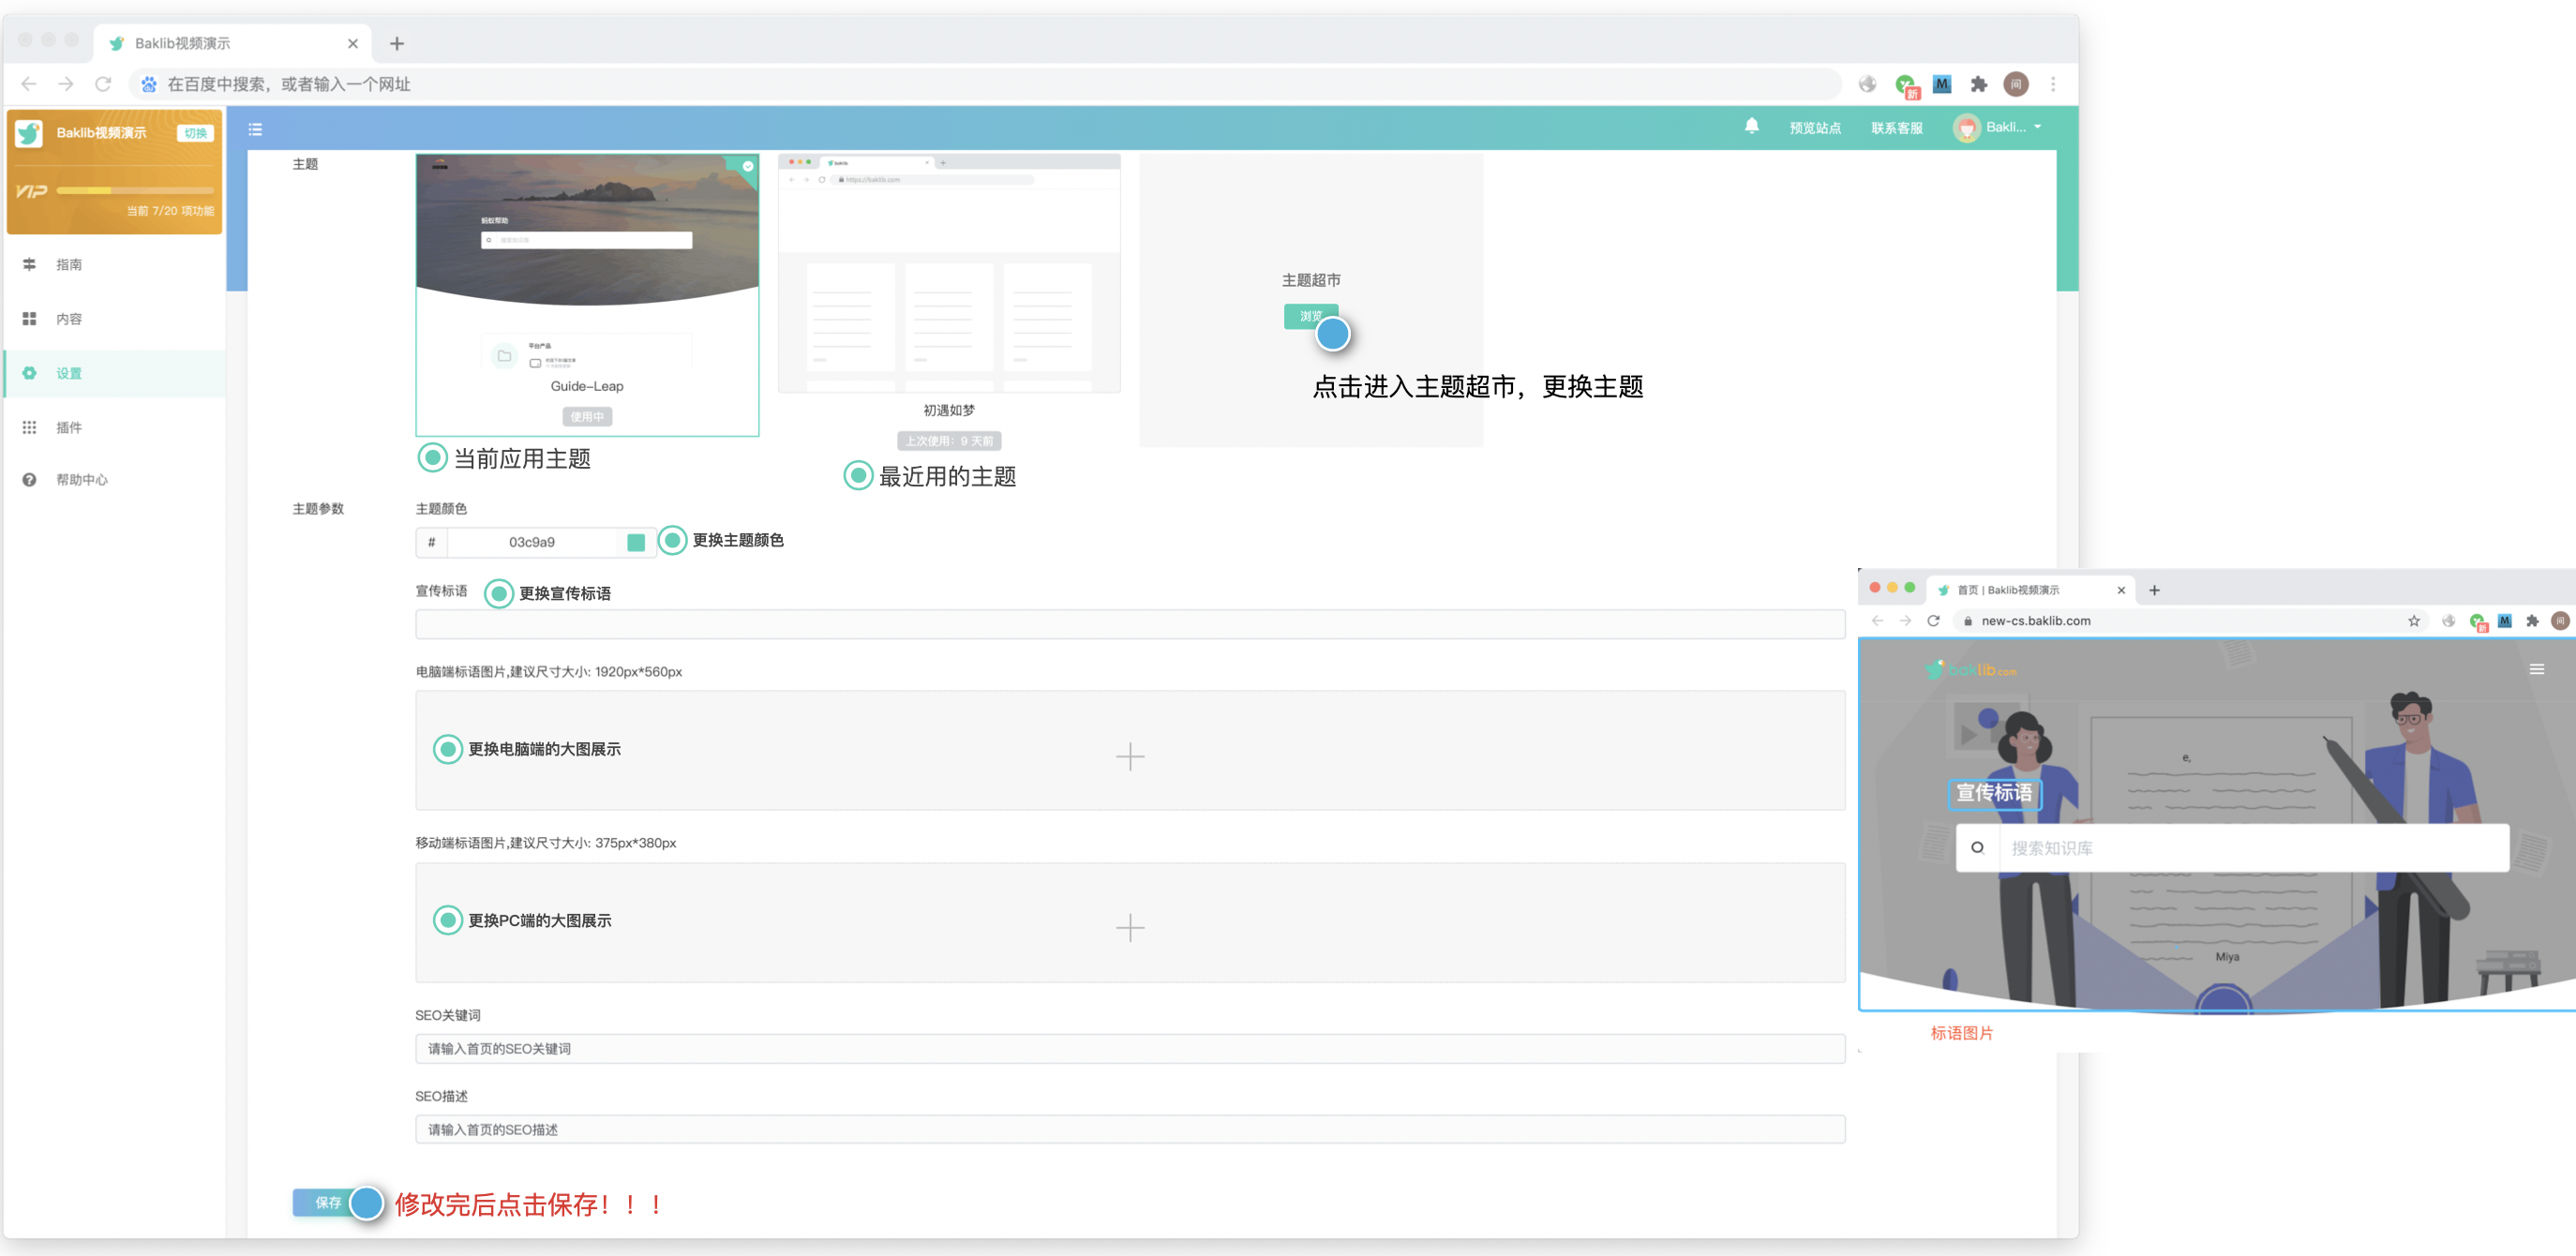Click the blue M extension in second browser window
The image size is (2576, 1256).
[2504, 620]
